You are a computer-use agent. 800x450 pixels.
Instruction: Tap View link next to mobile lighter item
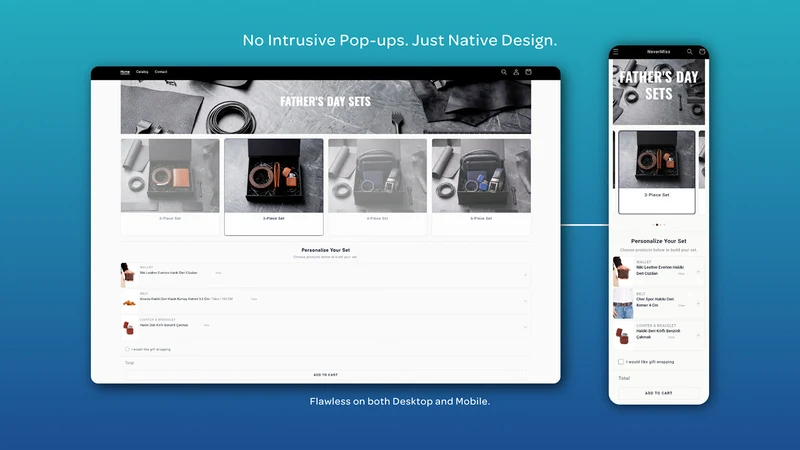[671, 337]
